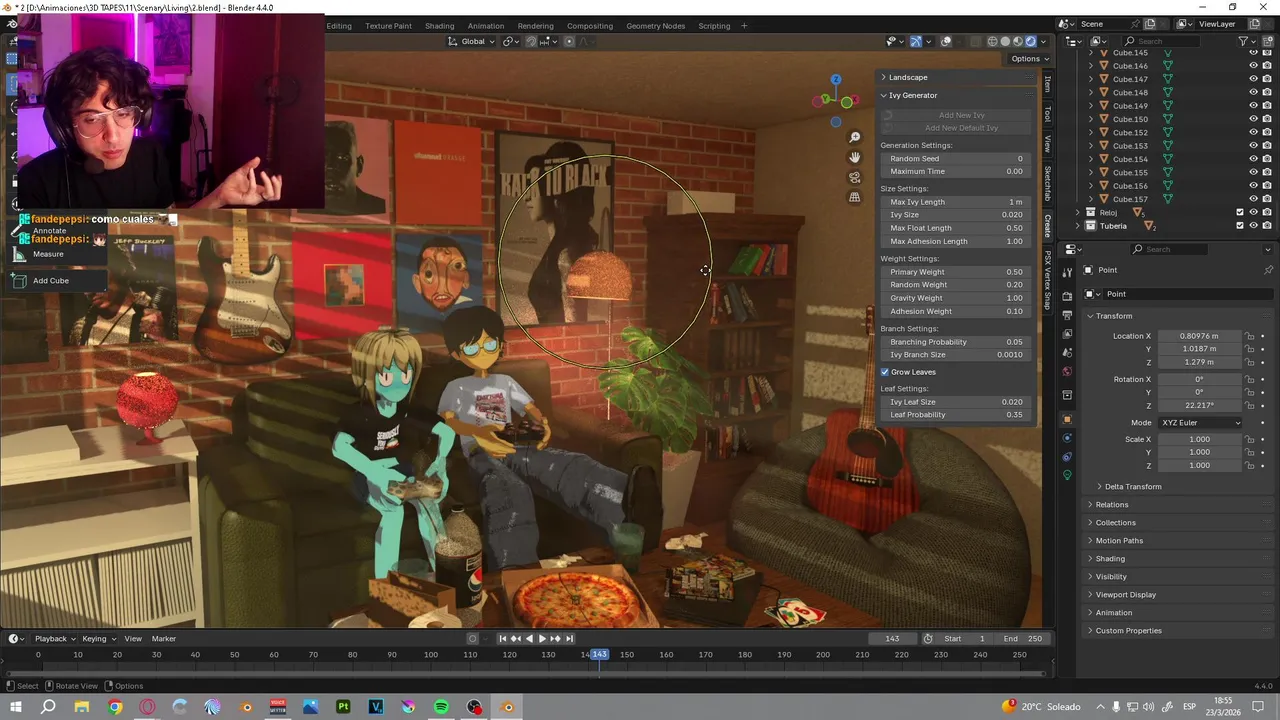Screen dimensions: 1280x720
Task: Select material preview viewport shading
Action: (x=1018, y=41)
